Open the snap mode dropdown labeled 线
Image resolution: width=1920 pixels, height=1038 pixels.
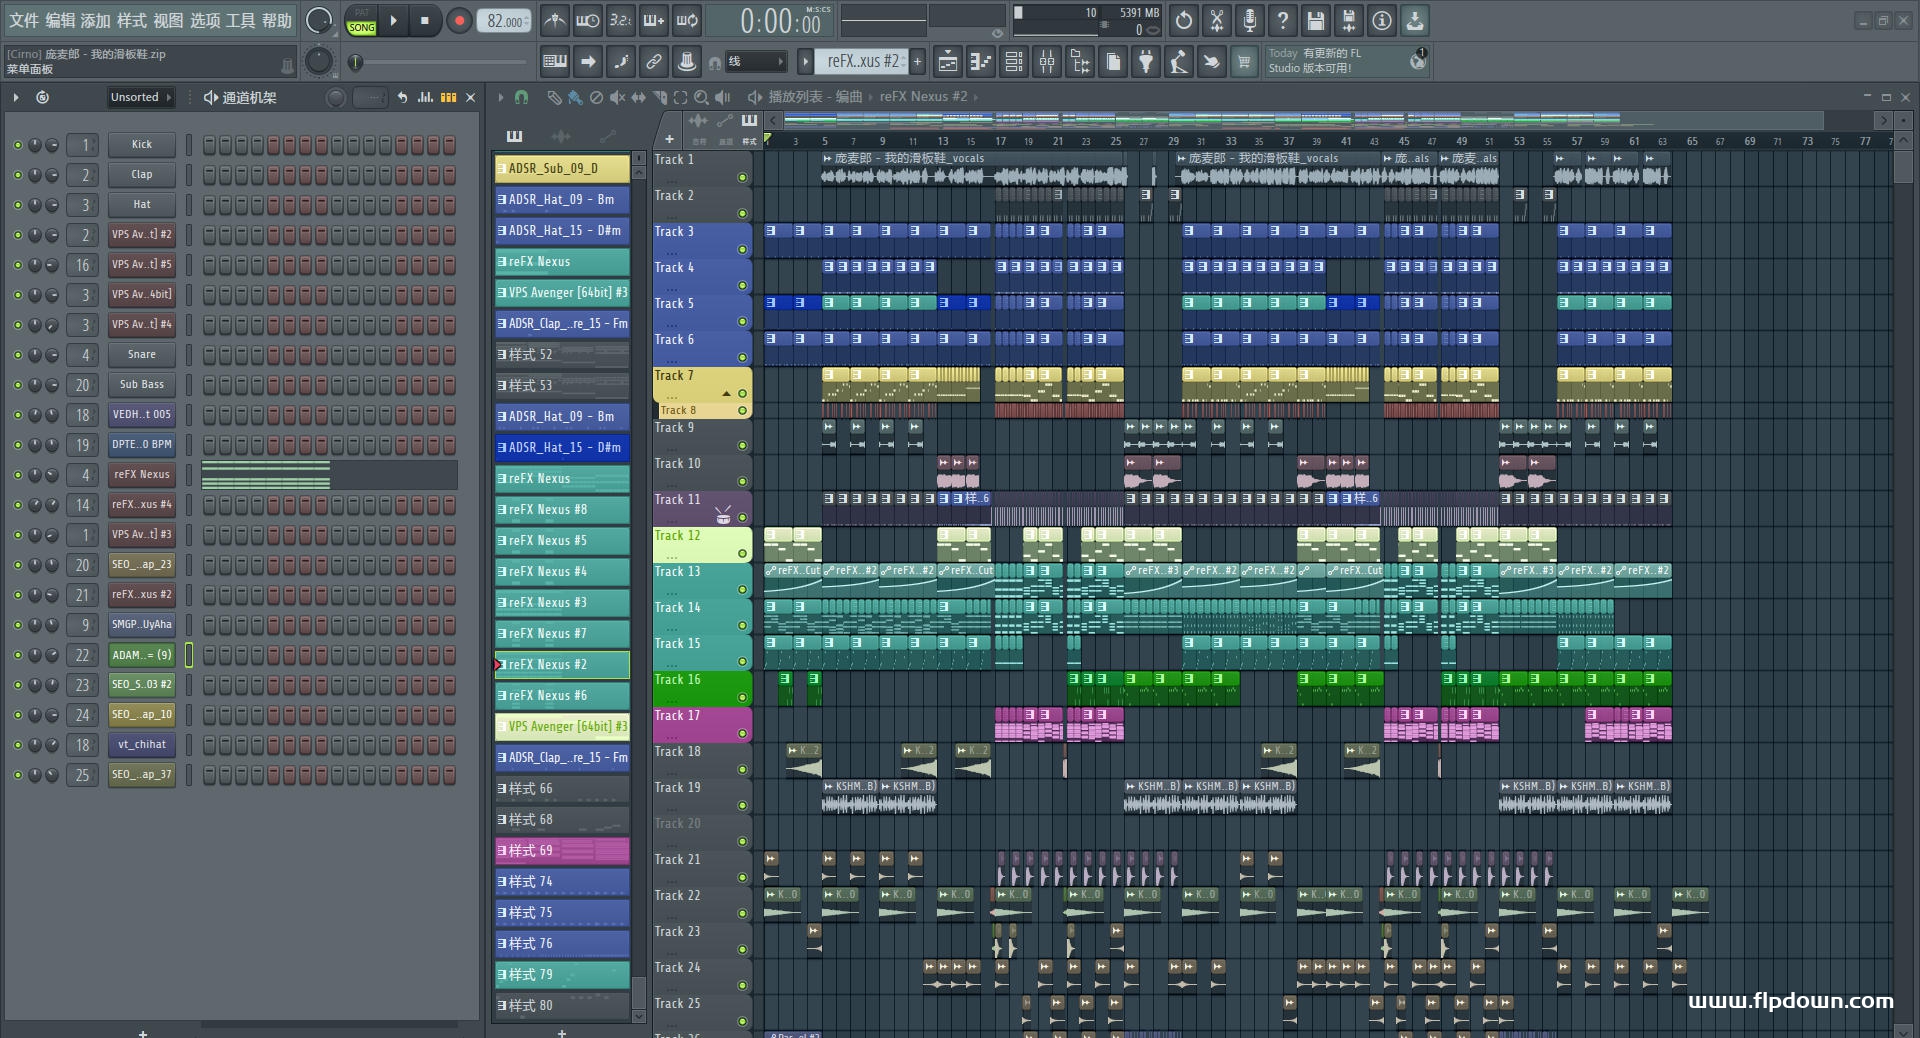pos(755,62)
